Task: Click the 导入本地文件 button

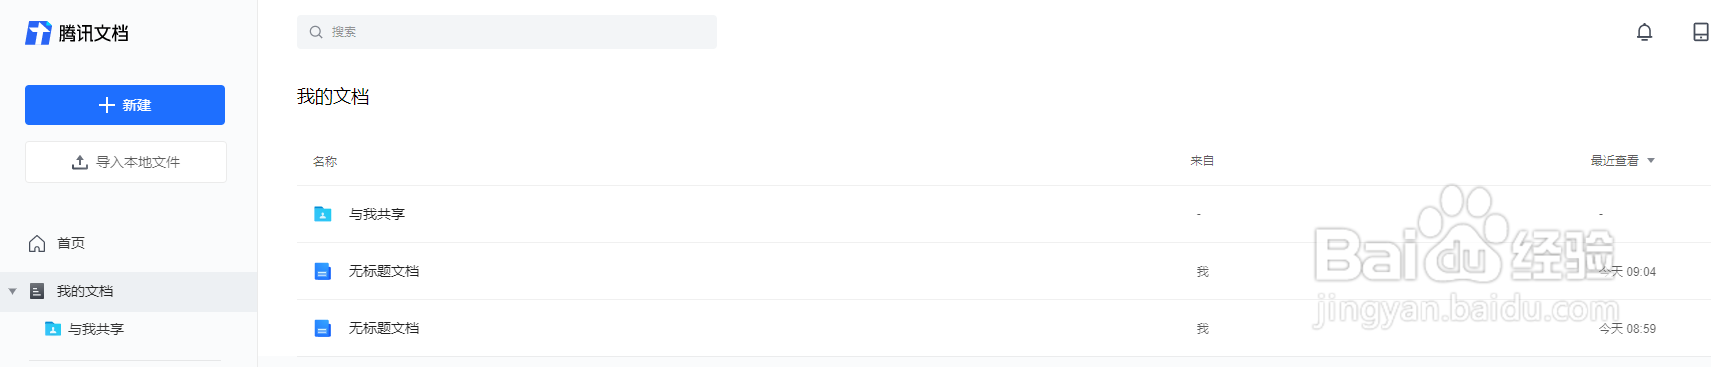Action: (x=126, y=162)
